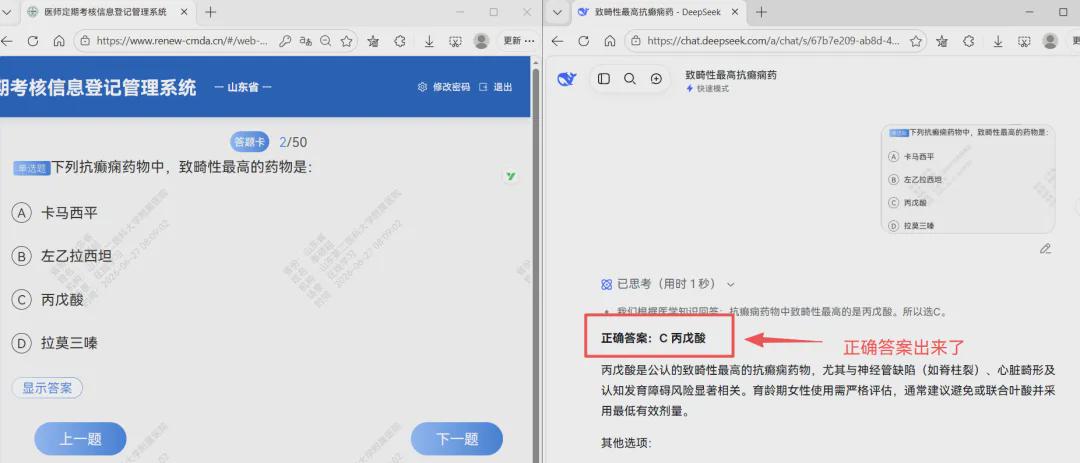This screenshot has width=1080, height=463.
Task: Click 显示答案 show answer button
Action: 48,388
